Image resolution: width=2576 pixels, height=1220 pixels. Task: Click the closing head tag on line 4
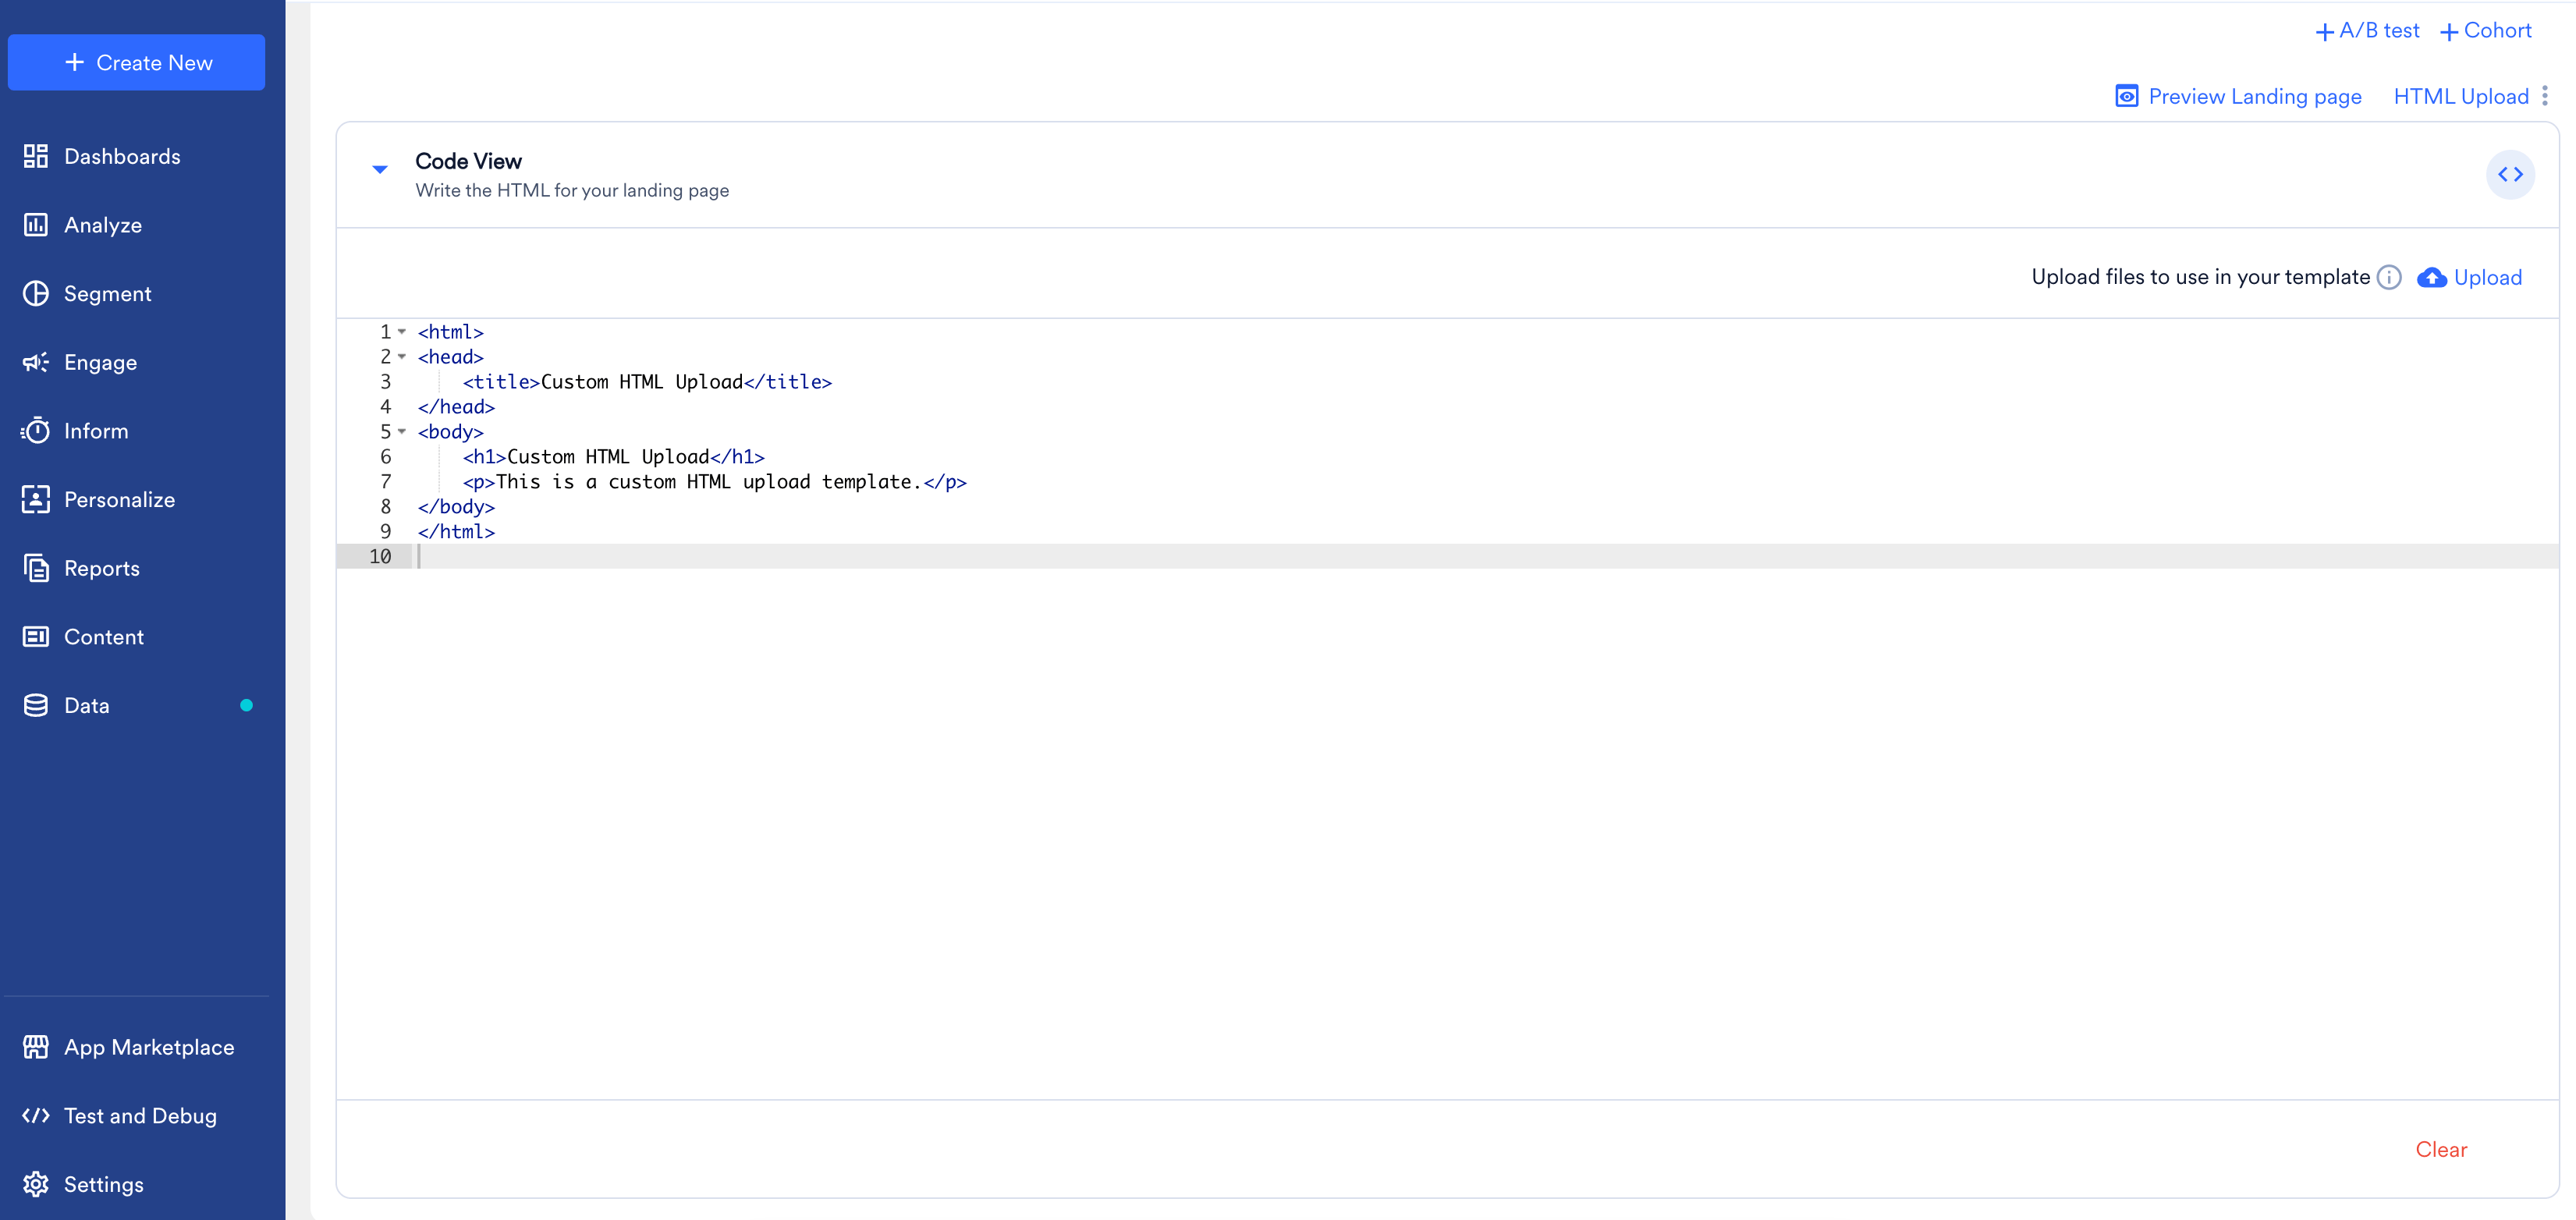456,407
